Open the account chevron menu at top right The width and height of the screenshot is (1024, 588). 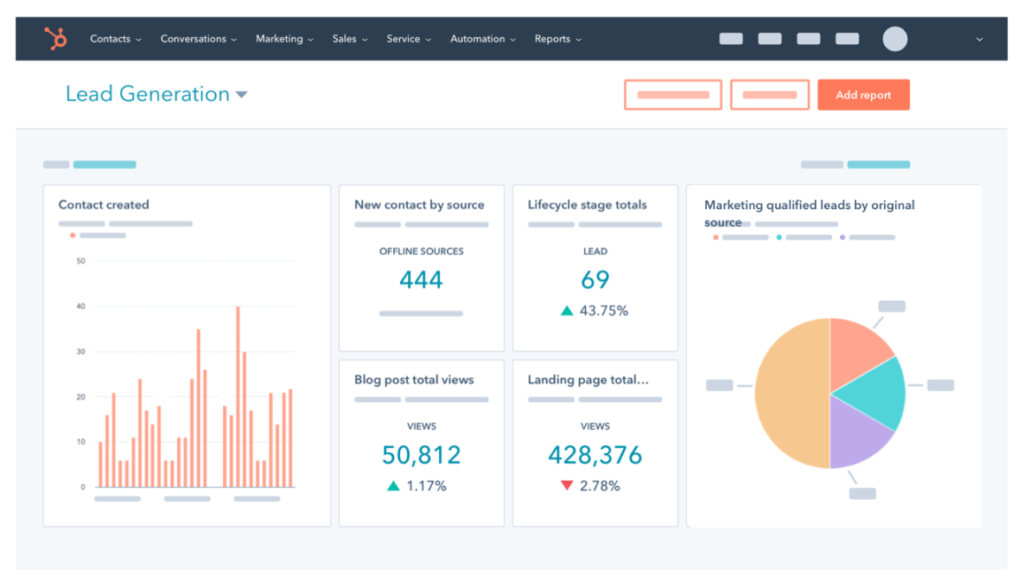point(979,40)
